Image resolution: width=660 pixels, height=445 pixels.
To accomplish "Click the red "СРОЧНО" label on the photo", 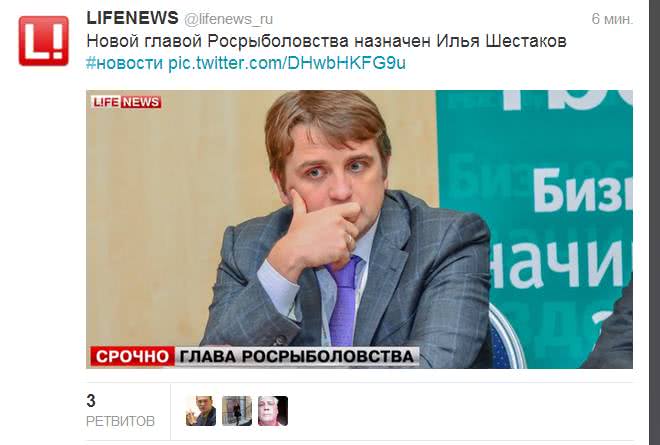I will coord(132,356).
